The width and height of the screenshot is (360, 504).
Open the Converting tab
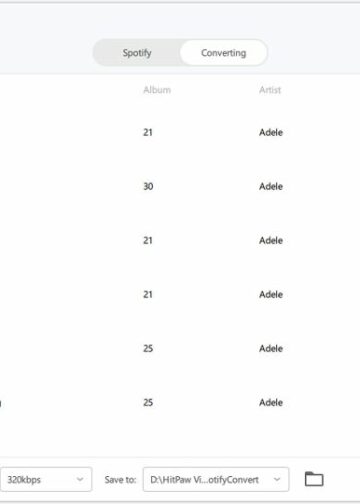(x=223, y=53)
